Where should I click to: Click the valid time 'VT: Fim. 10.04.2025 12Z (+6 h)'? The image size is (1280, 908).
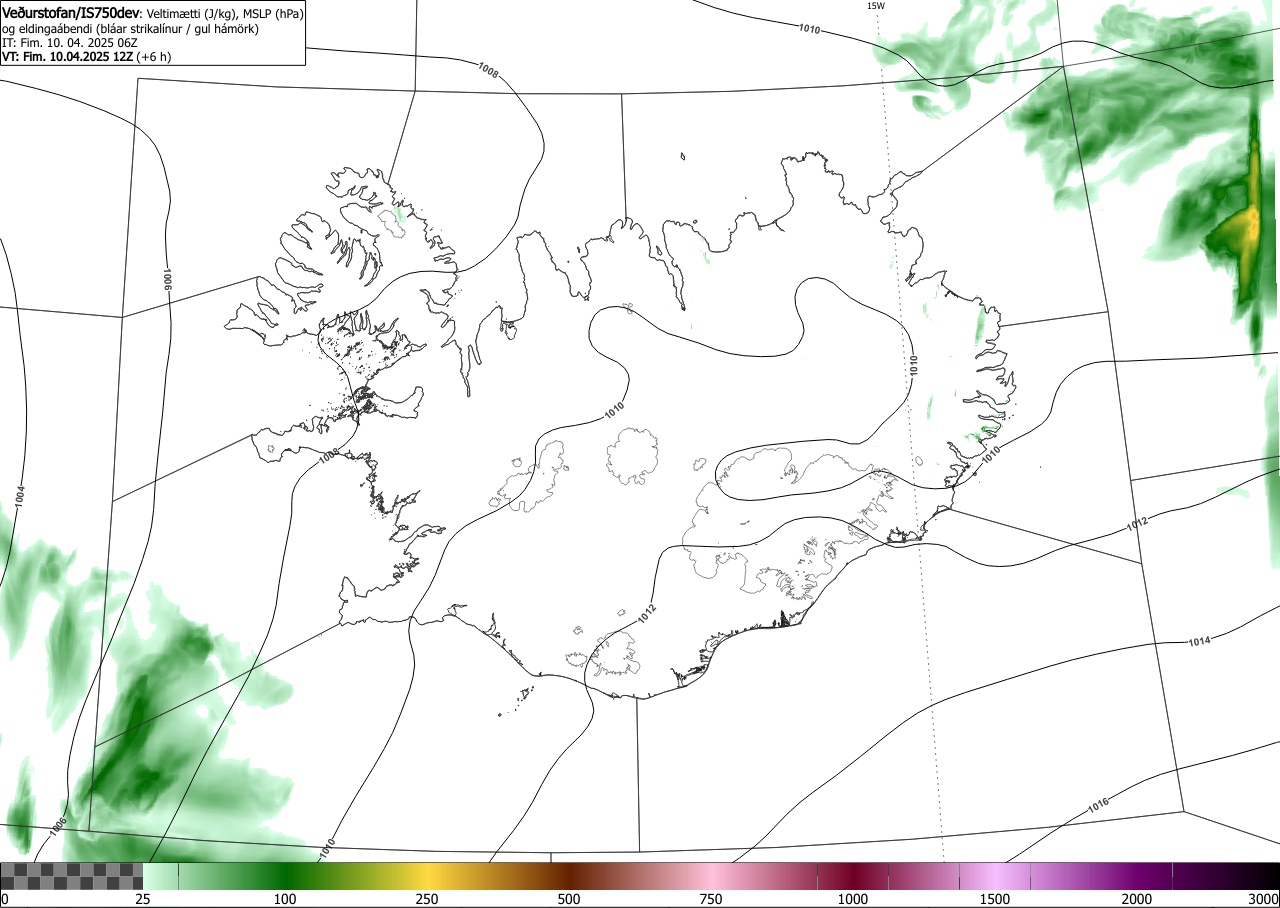[86, 57]
